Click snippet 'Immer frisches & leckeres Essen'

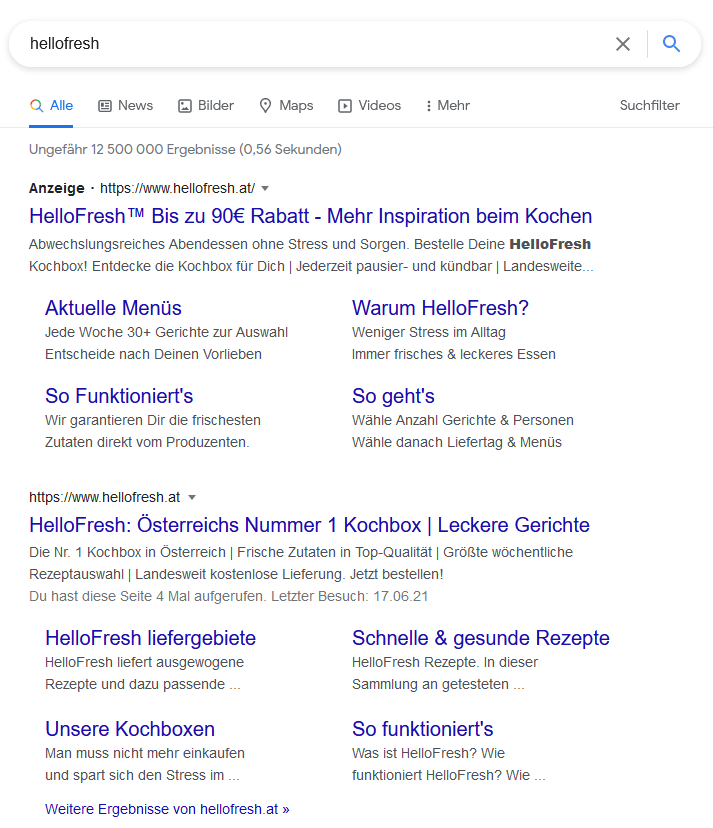tap(454, 354)
